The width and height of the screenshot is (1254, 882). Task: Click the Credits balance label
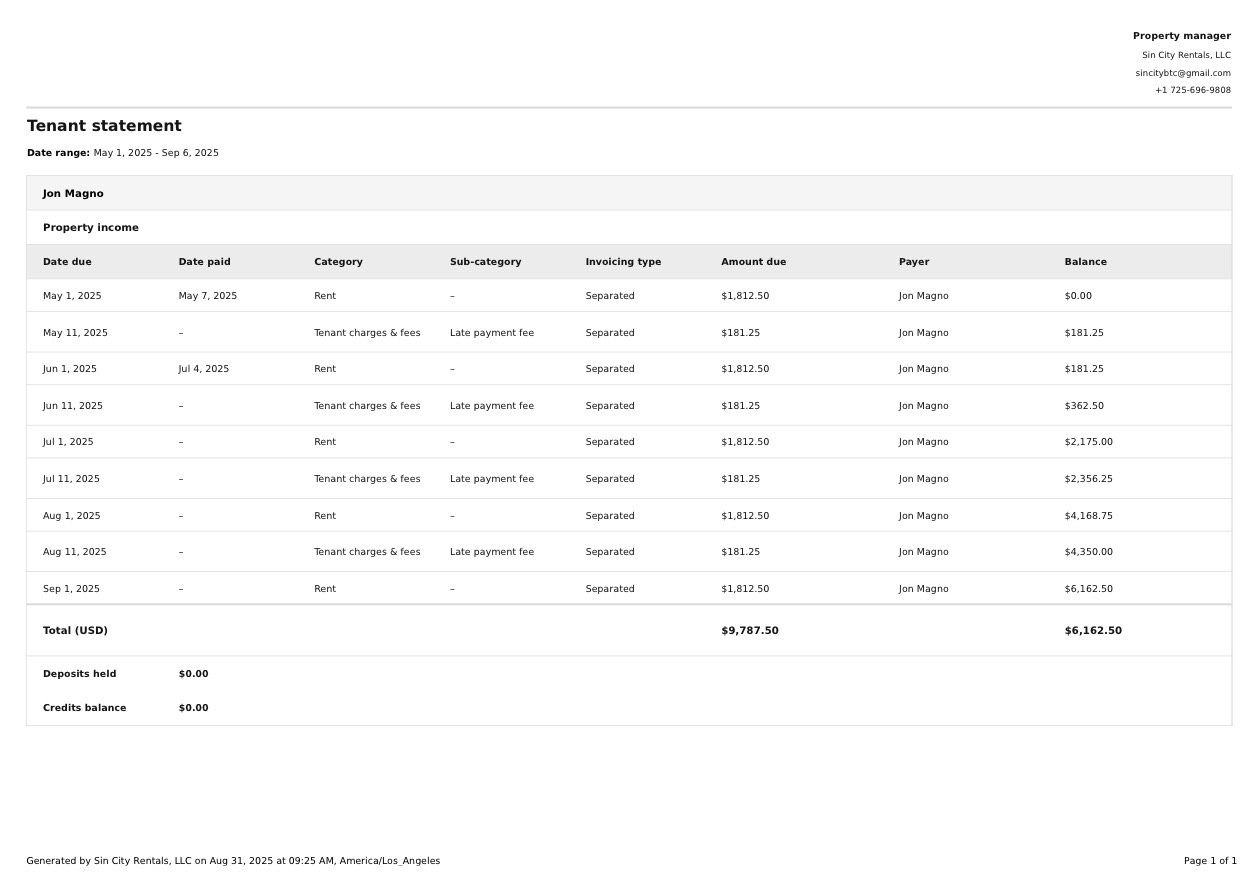coord(84,708)
